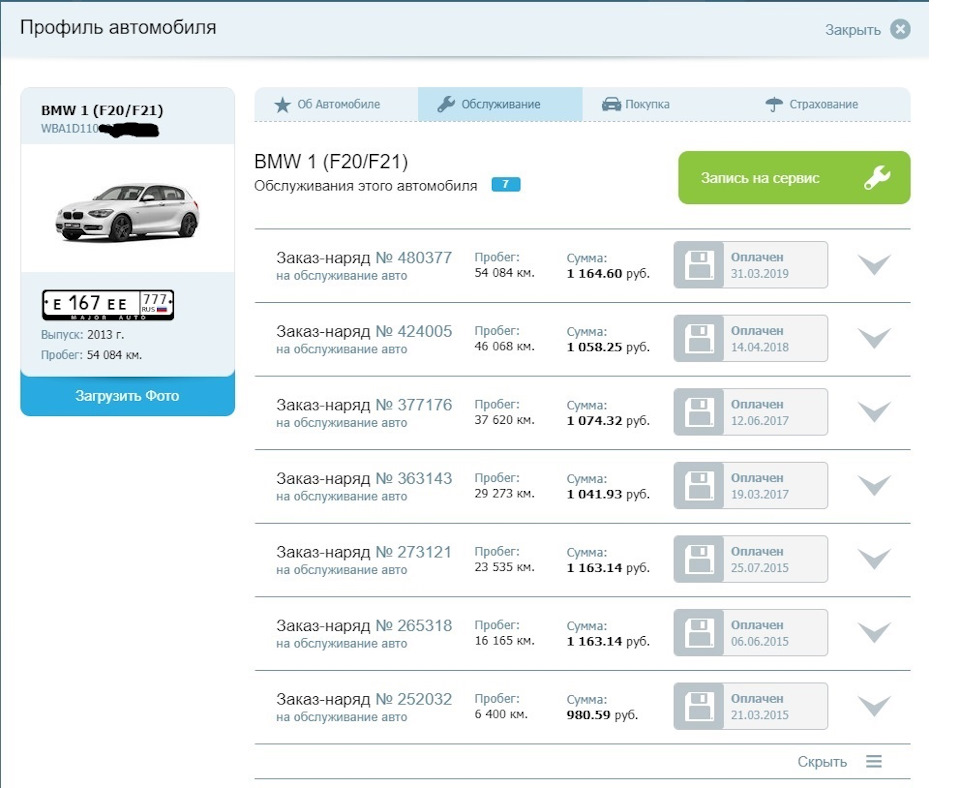
Task: Click the Загрузить Фото button
Action: click(x=127, y=396)
